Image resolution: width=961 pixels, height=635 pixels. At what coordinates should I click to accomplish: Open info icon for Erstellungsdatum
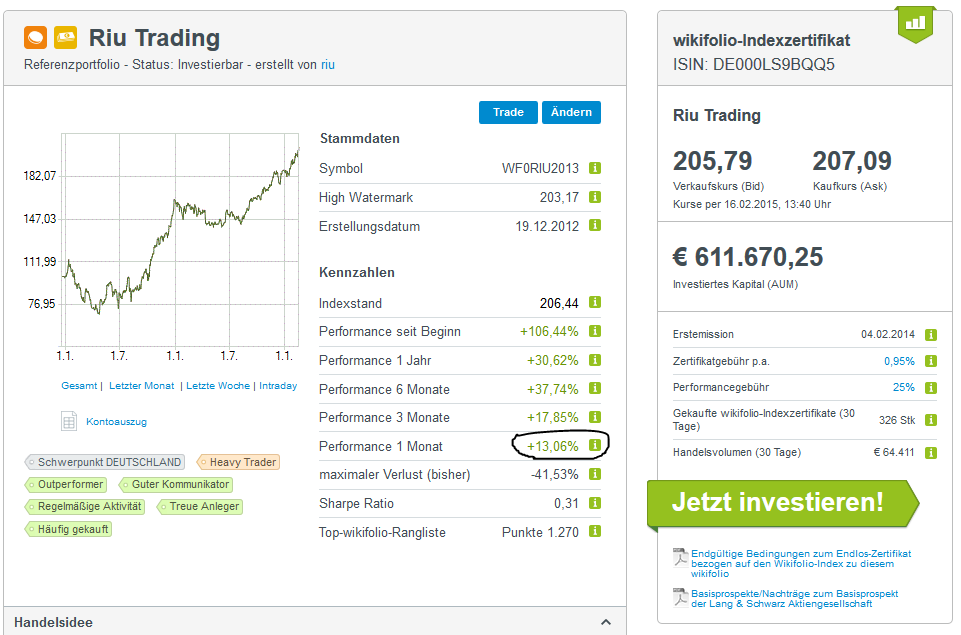(594, 225)
